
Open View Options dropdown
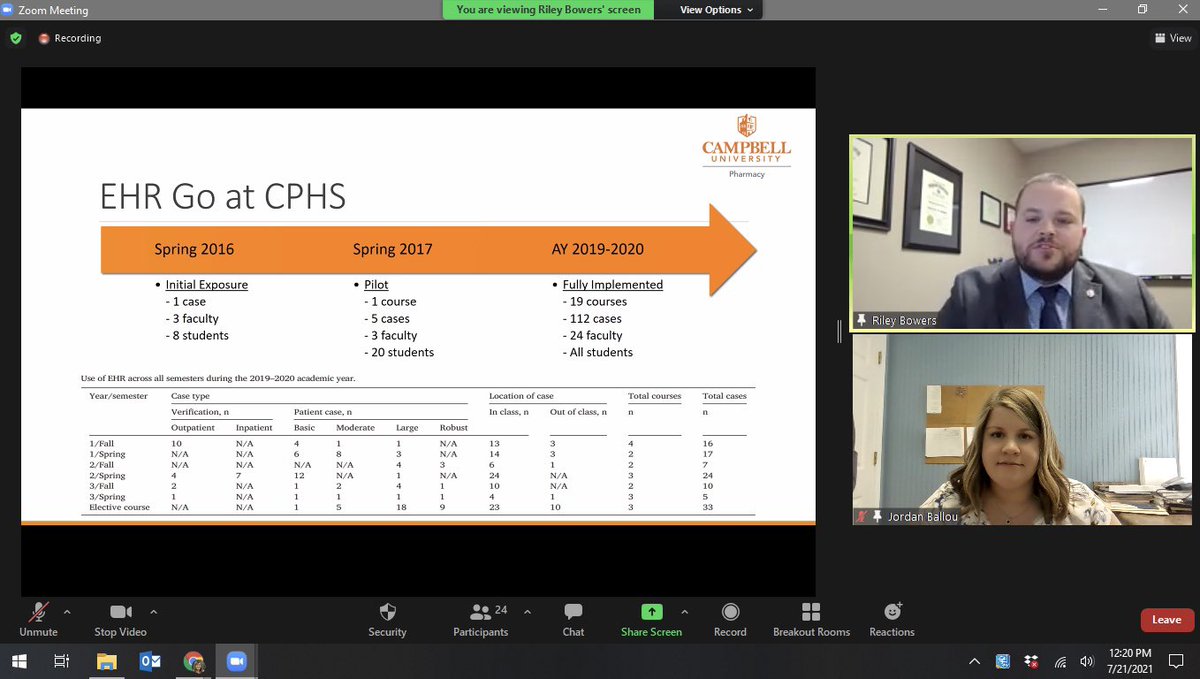(716, 10)
